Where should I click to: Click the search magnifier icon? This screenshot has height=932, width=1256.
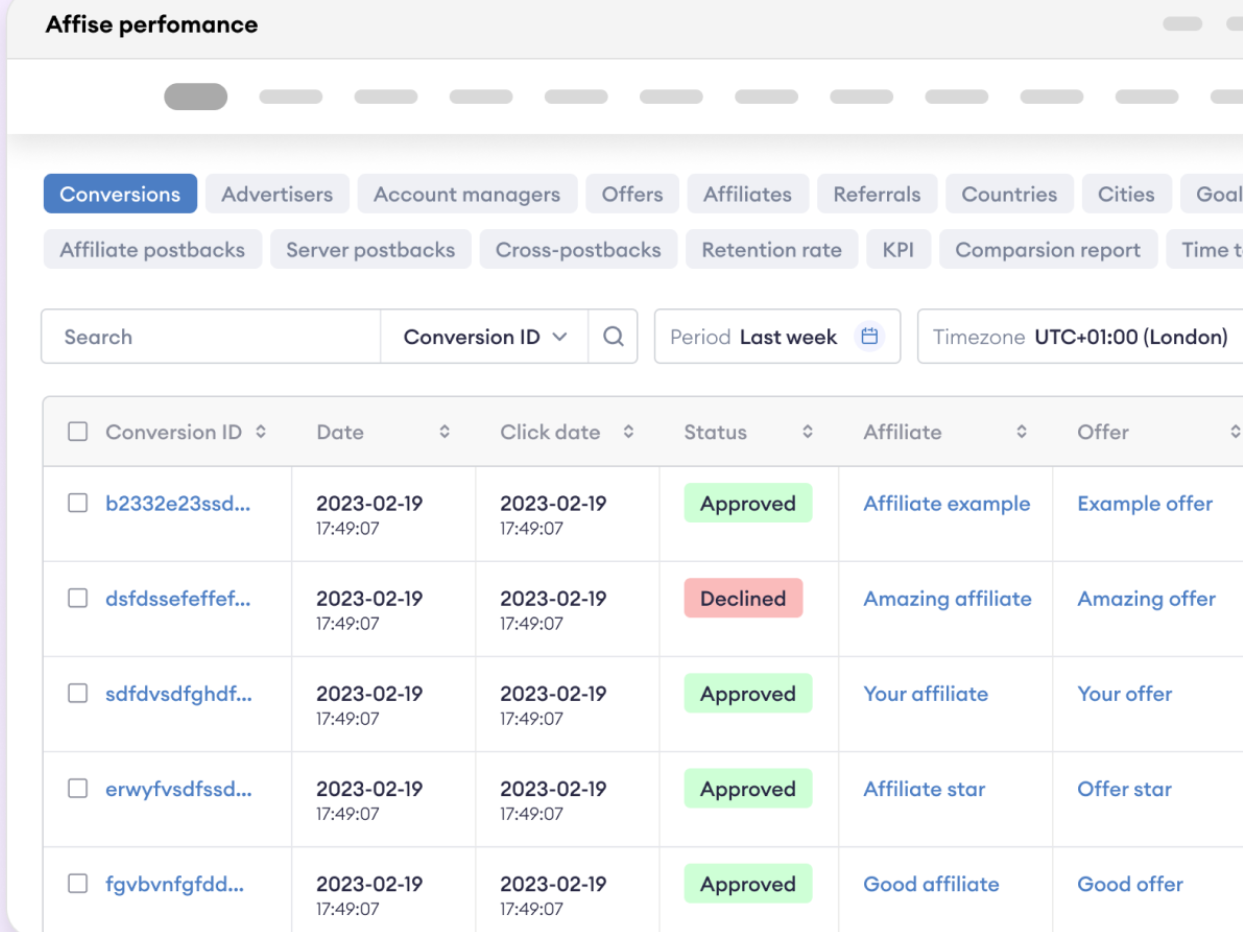[x=613, y=337]
